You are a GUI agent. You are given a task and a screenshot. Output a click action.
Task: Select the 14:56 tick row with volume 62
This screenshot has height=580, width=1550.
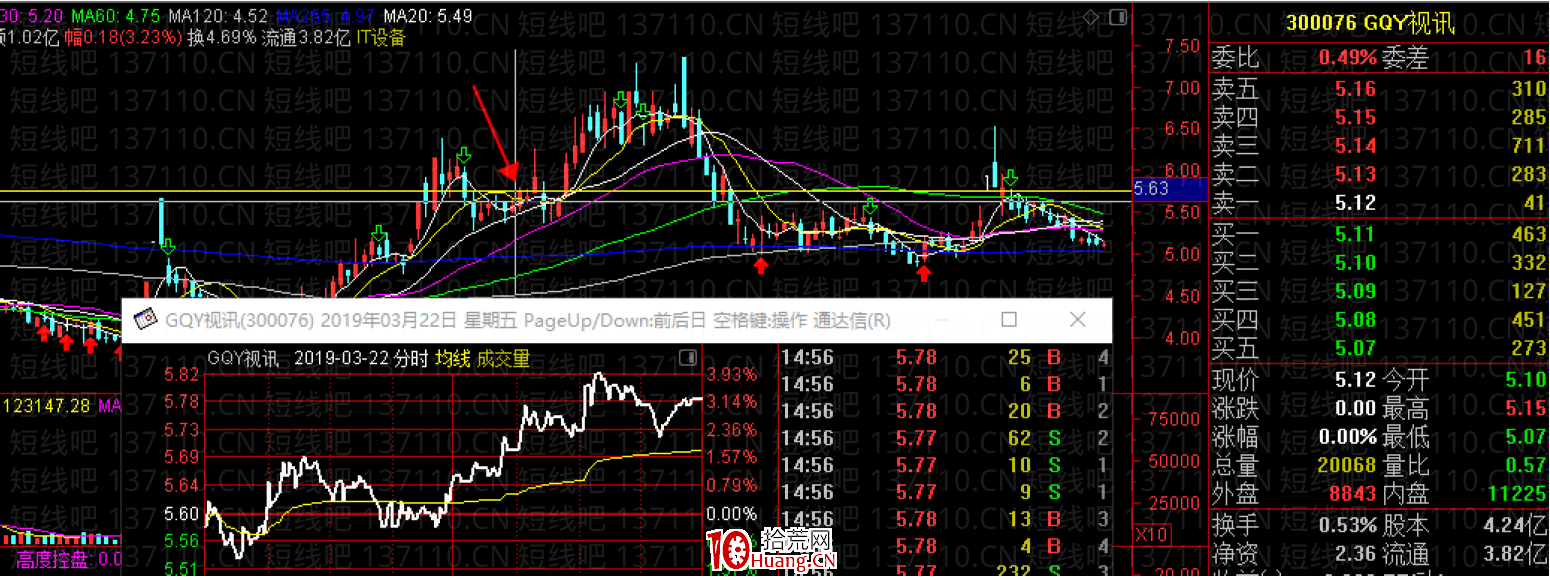(x=945, y=438)
